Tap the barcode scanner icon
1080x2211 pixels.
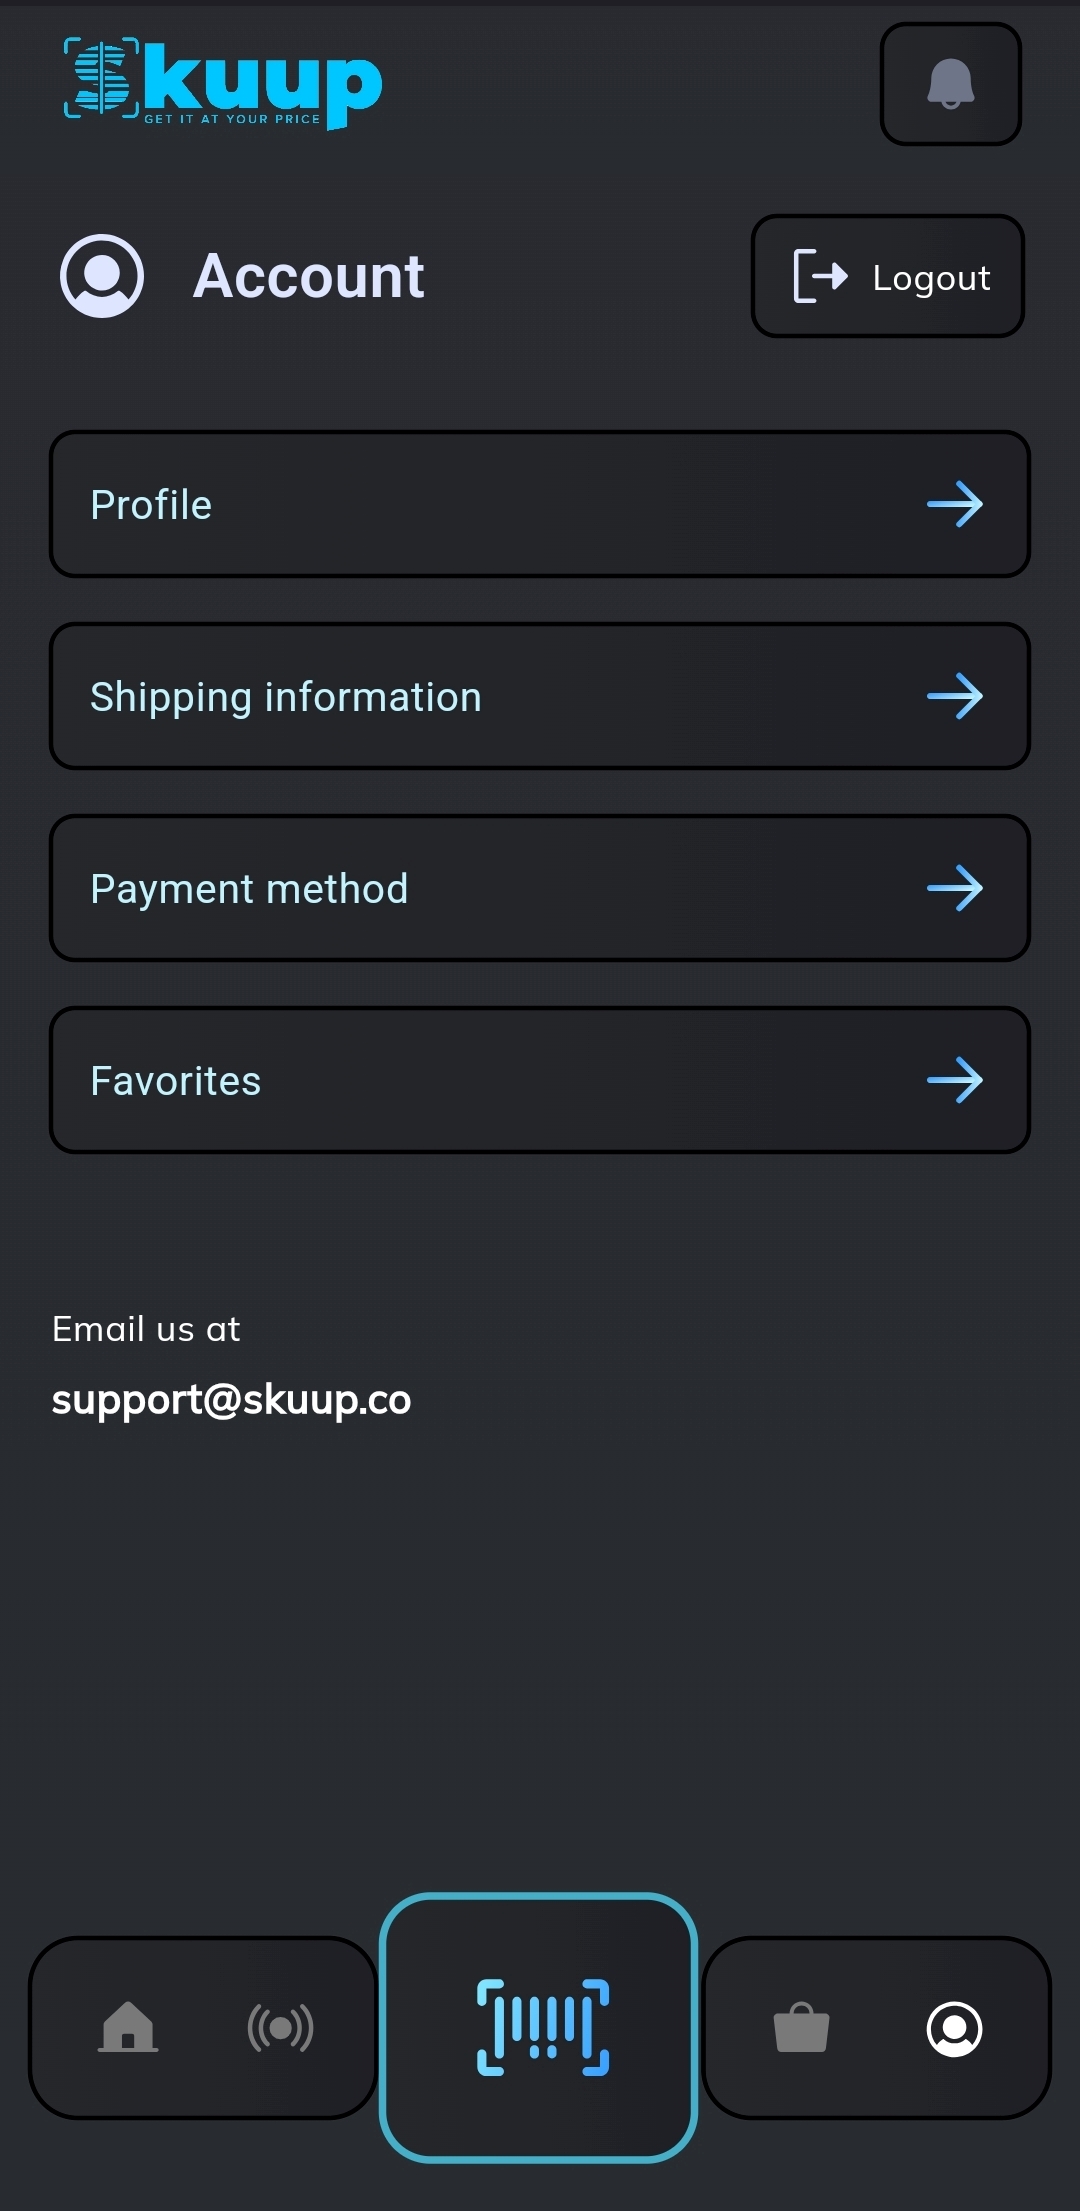(540, 2027)
